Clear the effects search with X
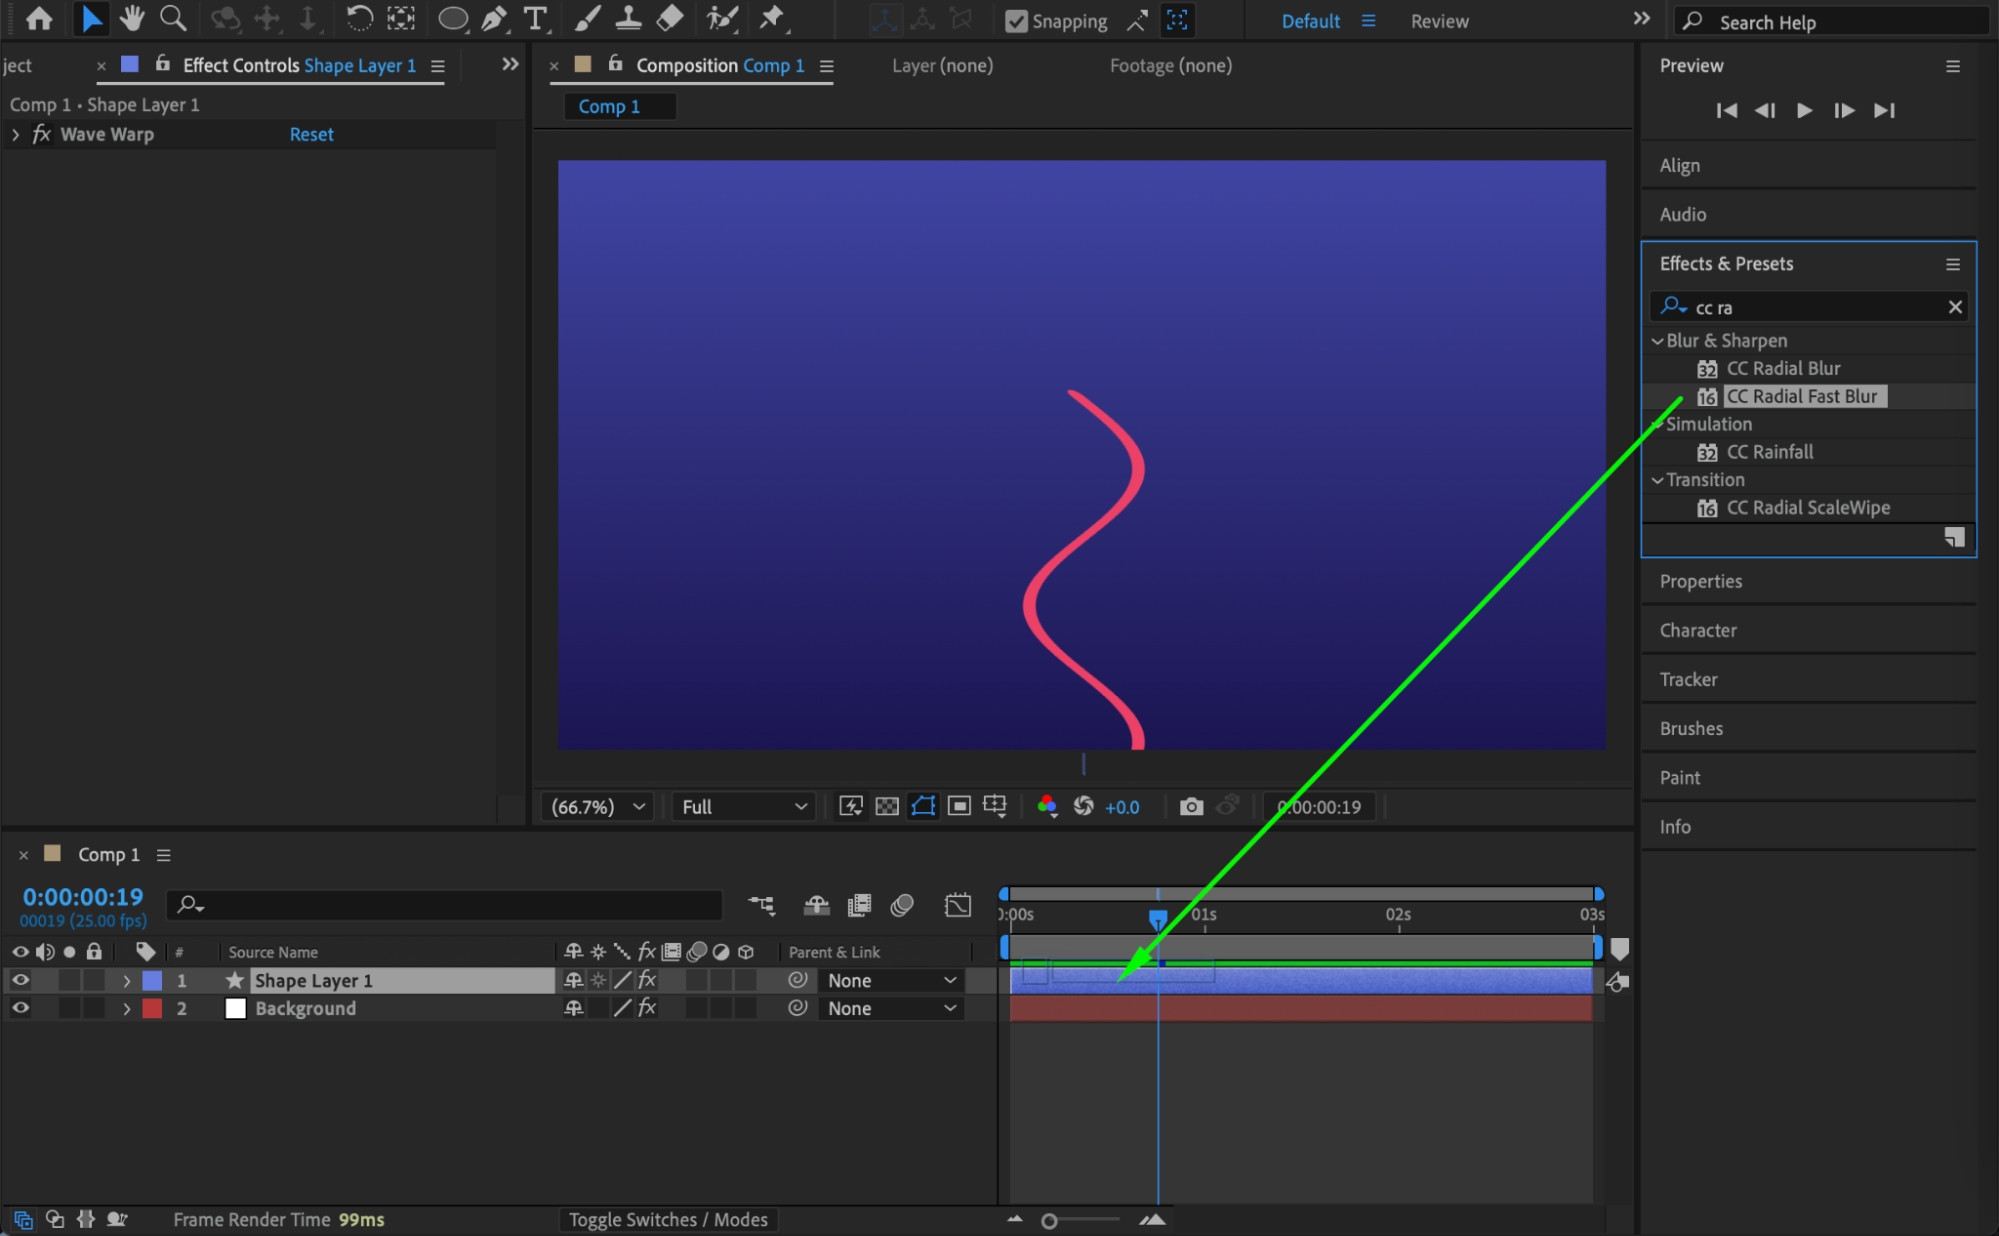The image size is (1999, 1236). click(1954, 307)
